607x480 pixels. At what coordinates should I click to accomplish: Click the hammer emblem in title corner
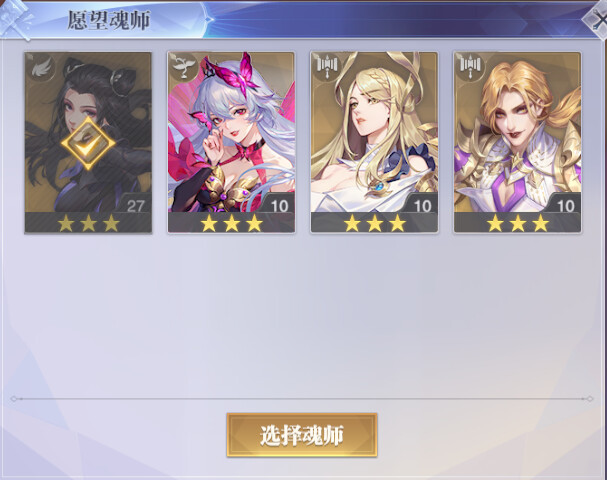tap(16, 19)
